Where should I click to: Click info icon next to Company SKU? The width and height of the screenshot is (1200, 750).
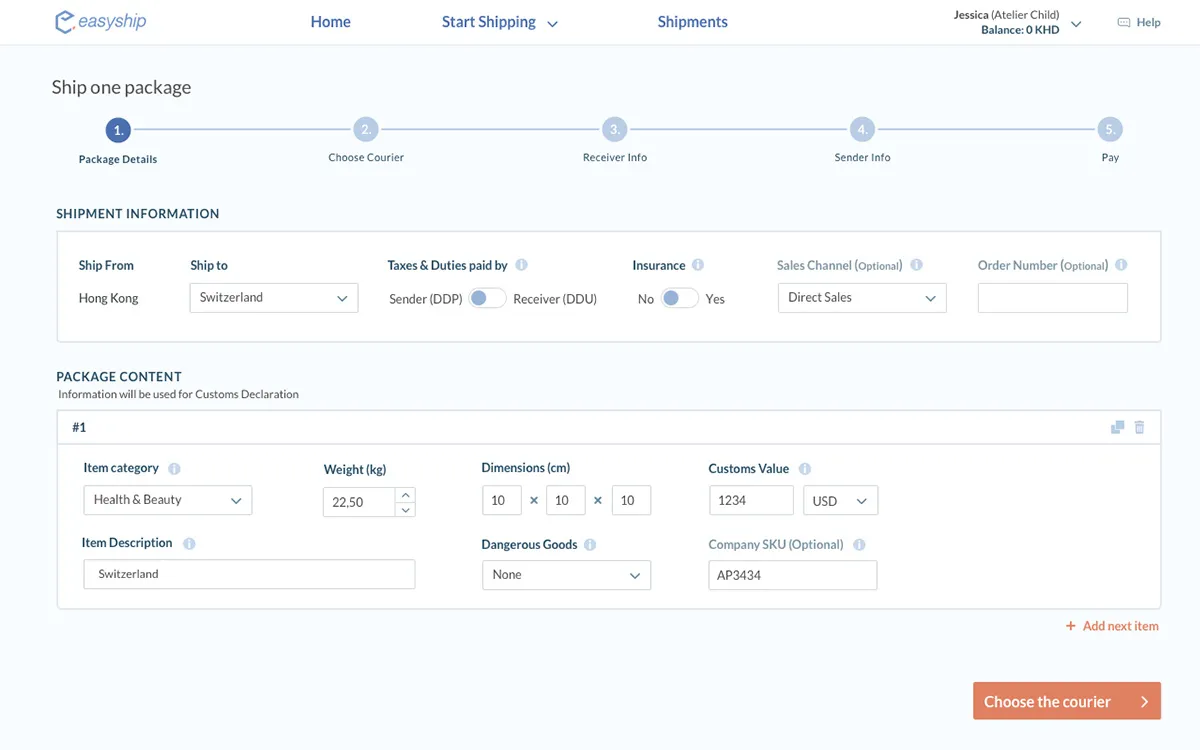click(859, 545)
